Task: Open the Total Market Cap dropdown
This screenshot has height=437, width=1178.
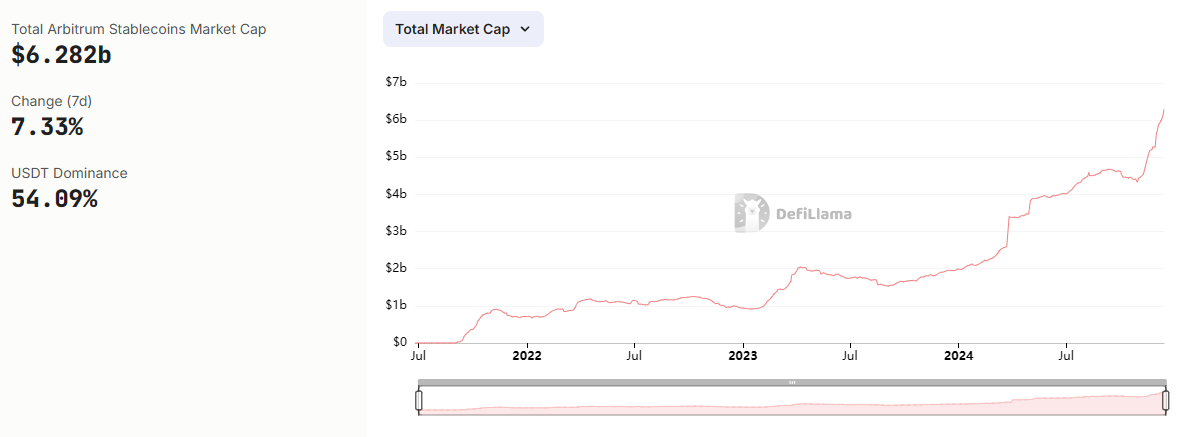Action: (x=463, y=29)
